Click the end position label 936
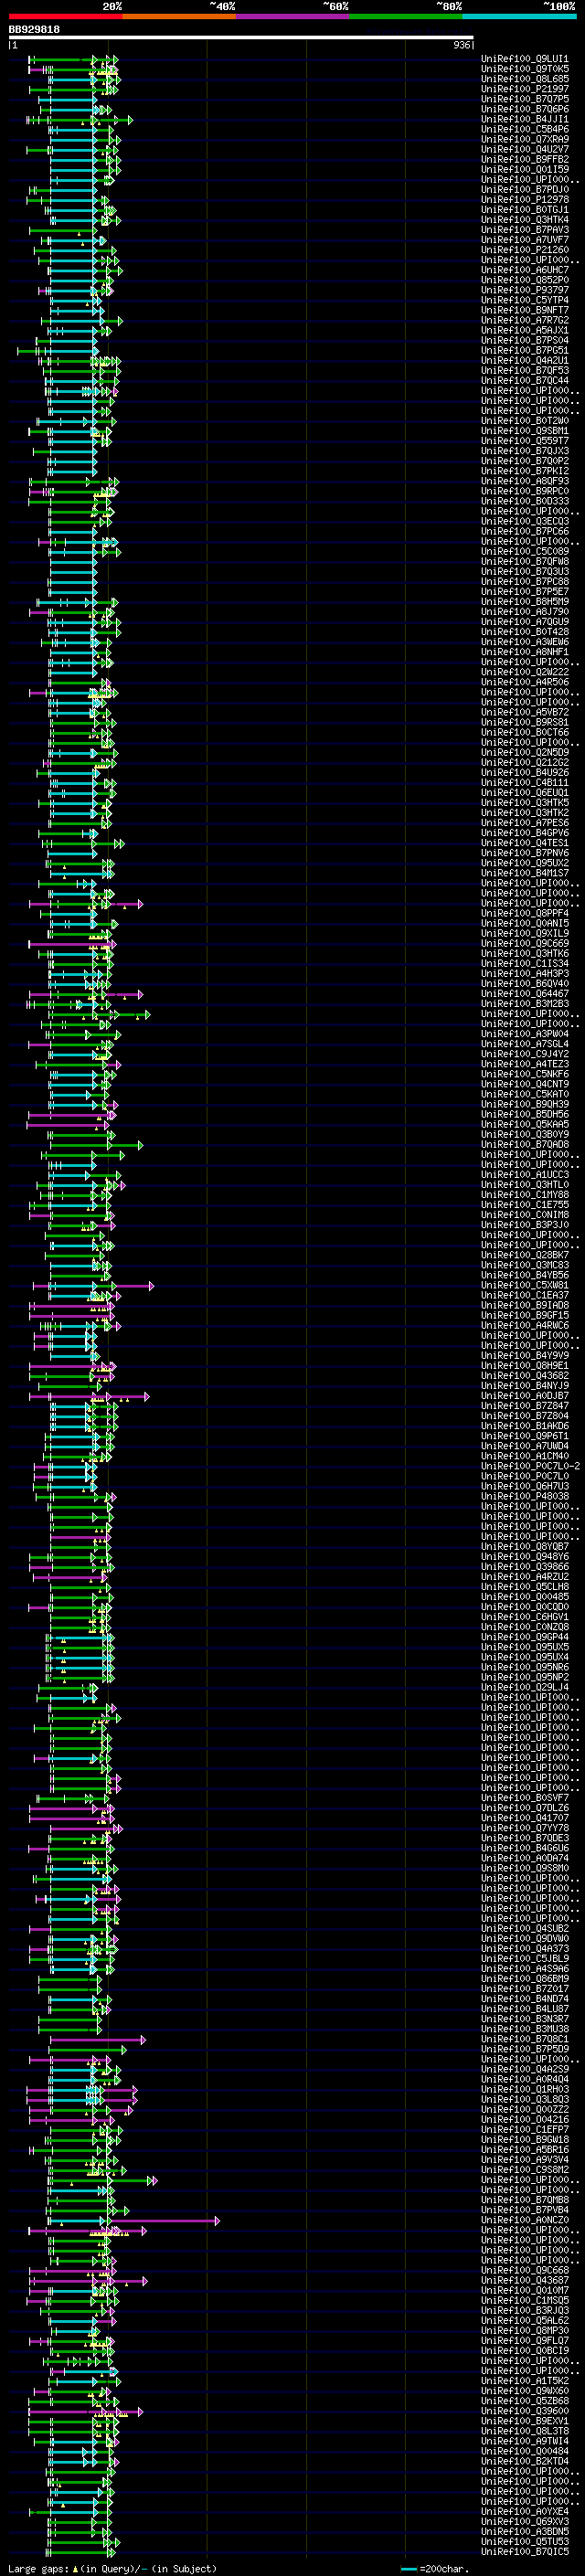Image resolution: width=585 pixels, height=2576 pixels. click(461, 45)
